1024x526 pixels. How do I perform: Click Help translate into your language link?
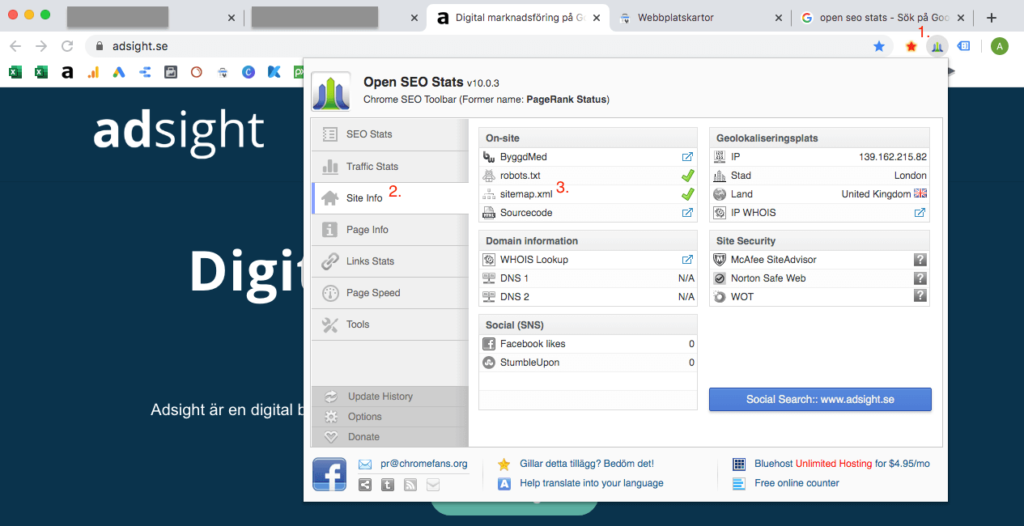pyautogui.click(x=591, y=484)
